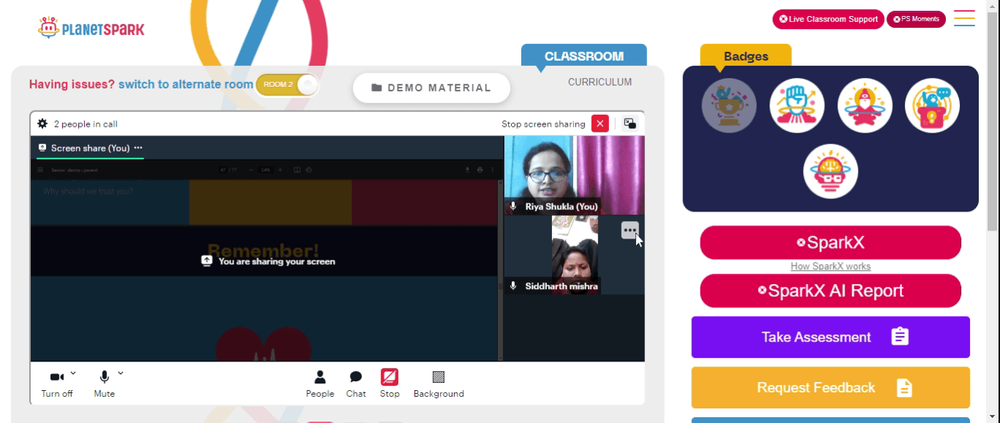The image size is (1000, 423).
Task: Open the Screen share (You) tab options
Action: (x=138, y=148)
